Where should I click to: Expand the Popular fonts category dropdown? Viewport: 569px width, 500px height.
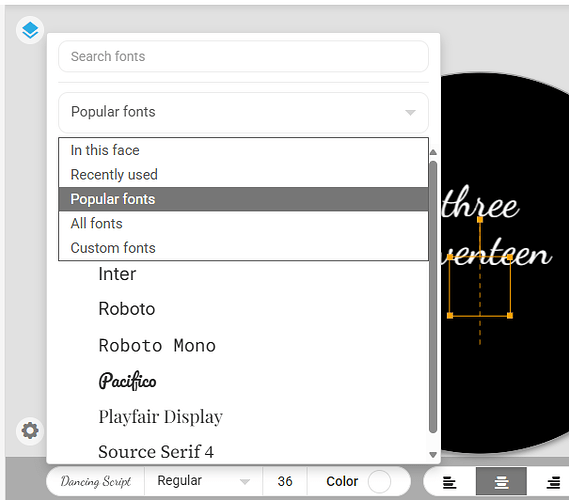coord(243,112)
